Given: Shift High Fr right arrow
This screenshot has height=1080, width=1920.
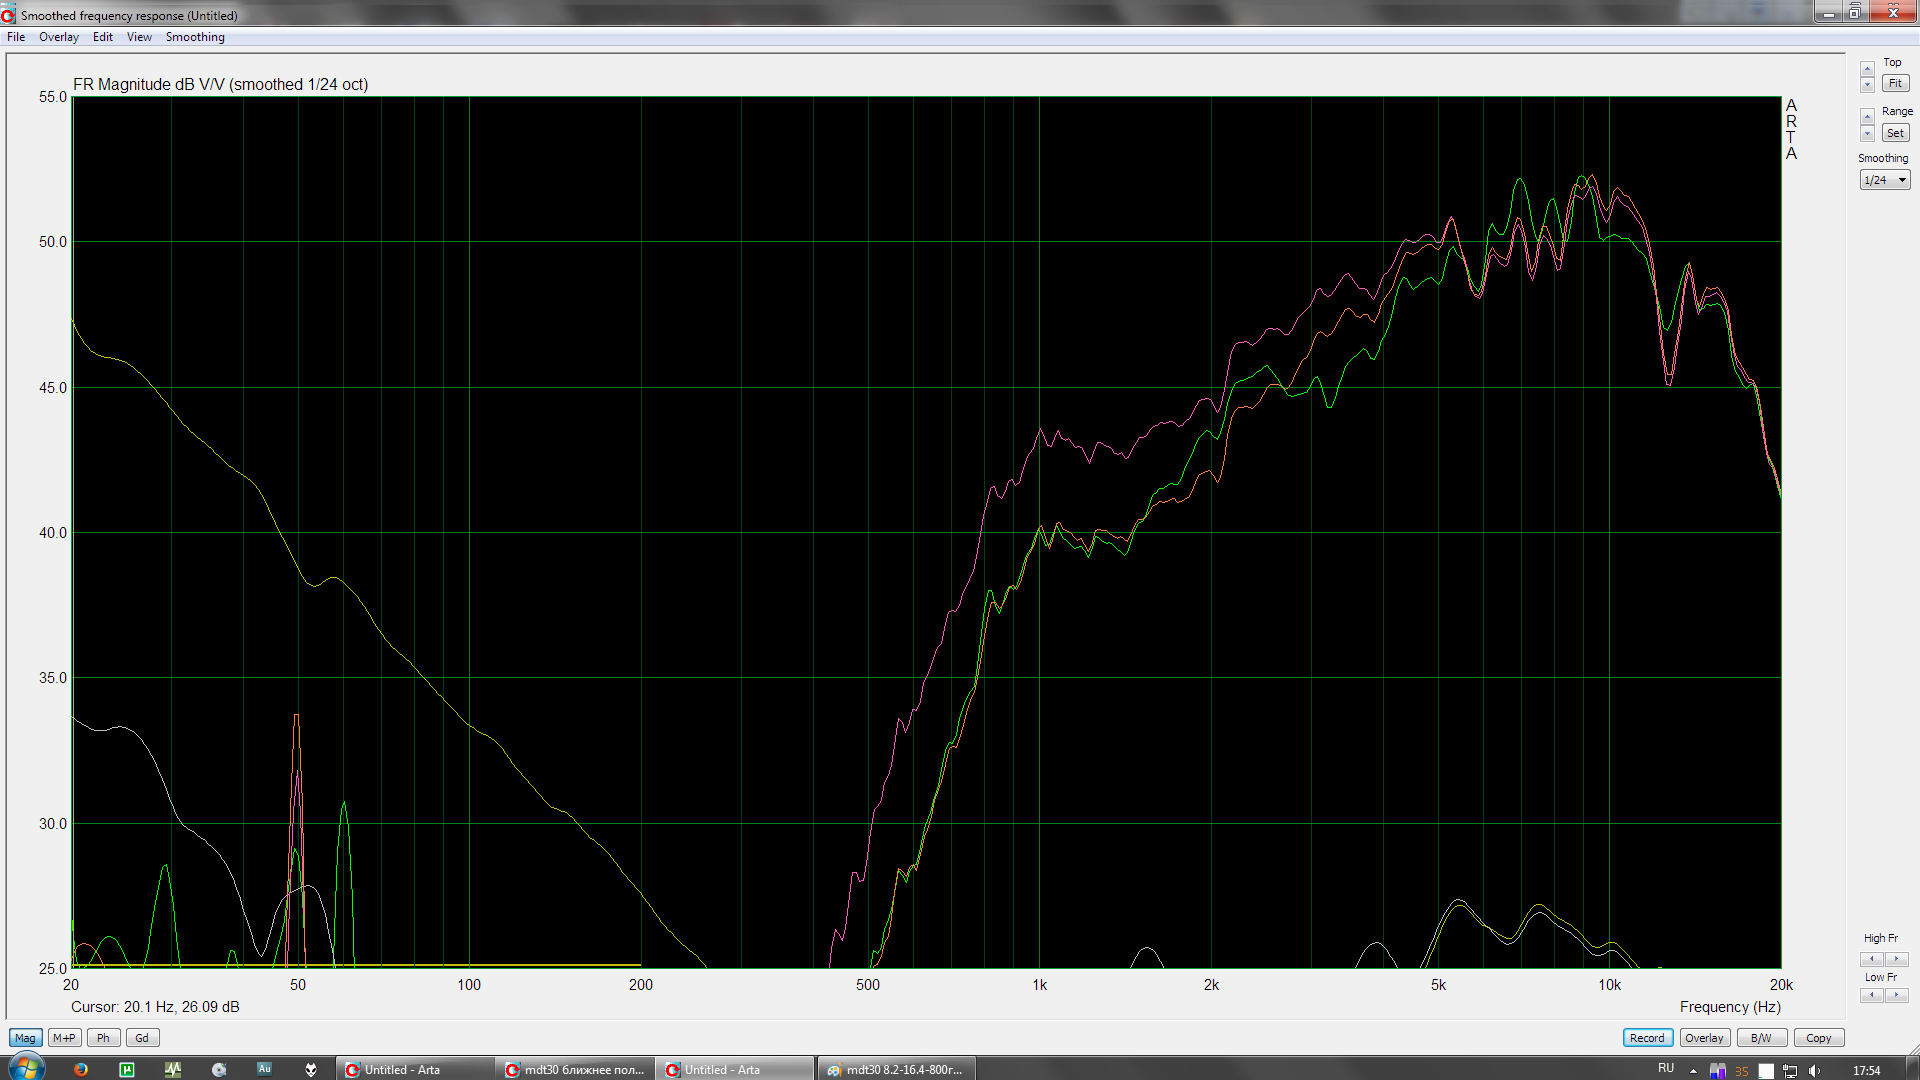Looking at the screenshot, I should (1895, 958).
